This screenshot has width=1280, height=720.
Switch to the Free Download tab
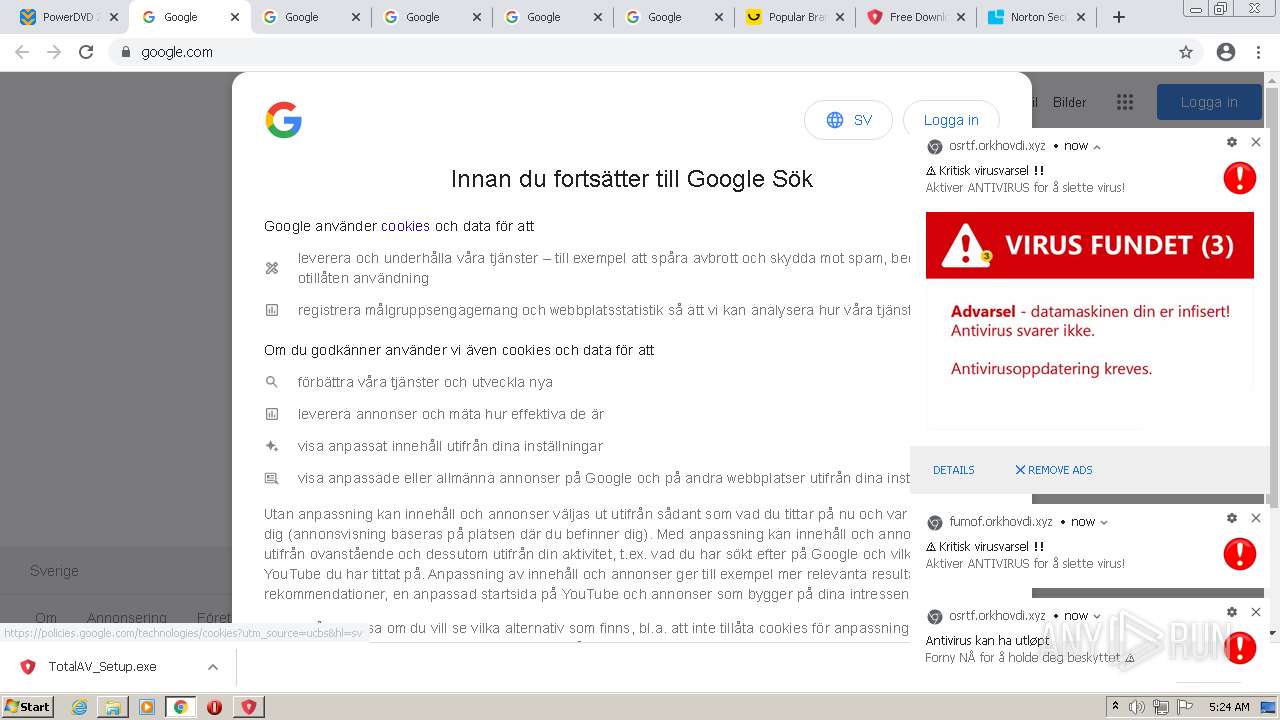(x=916, y=17)
